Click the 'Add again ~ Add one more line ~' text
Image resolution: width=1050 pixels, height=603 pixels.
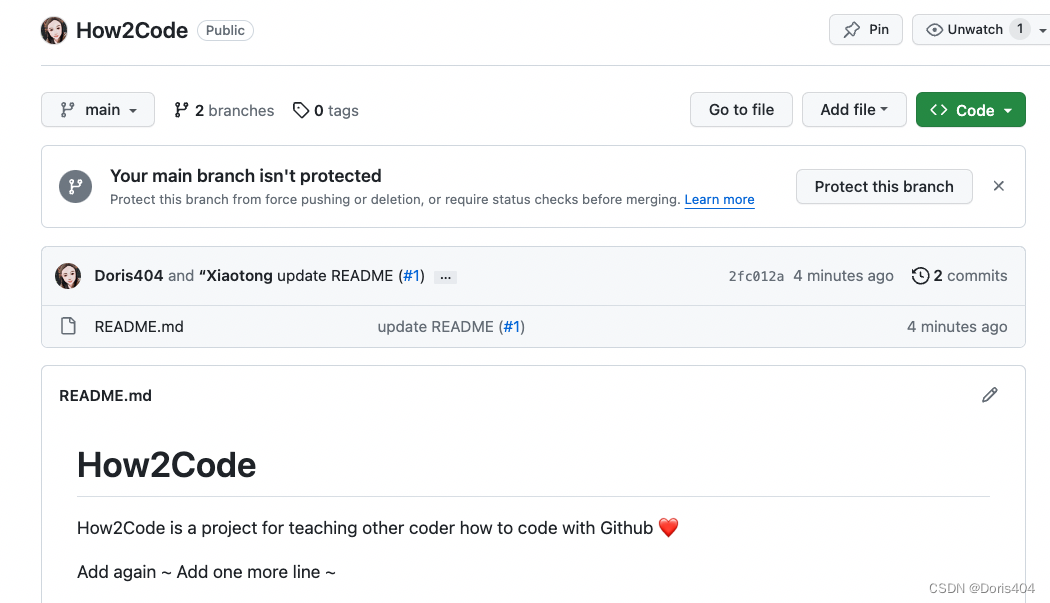pyautogui.click(x=206, y=572)
